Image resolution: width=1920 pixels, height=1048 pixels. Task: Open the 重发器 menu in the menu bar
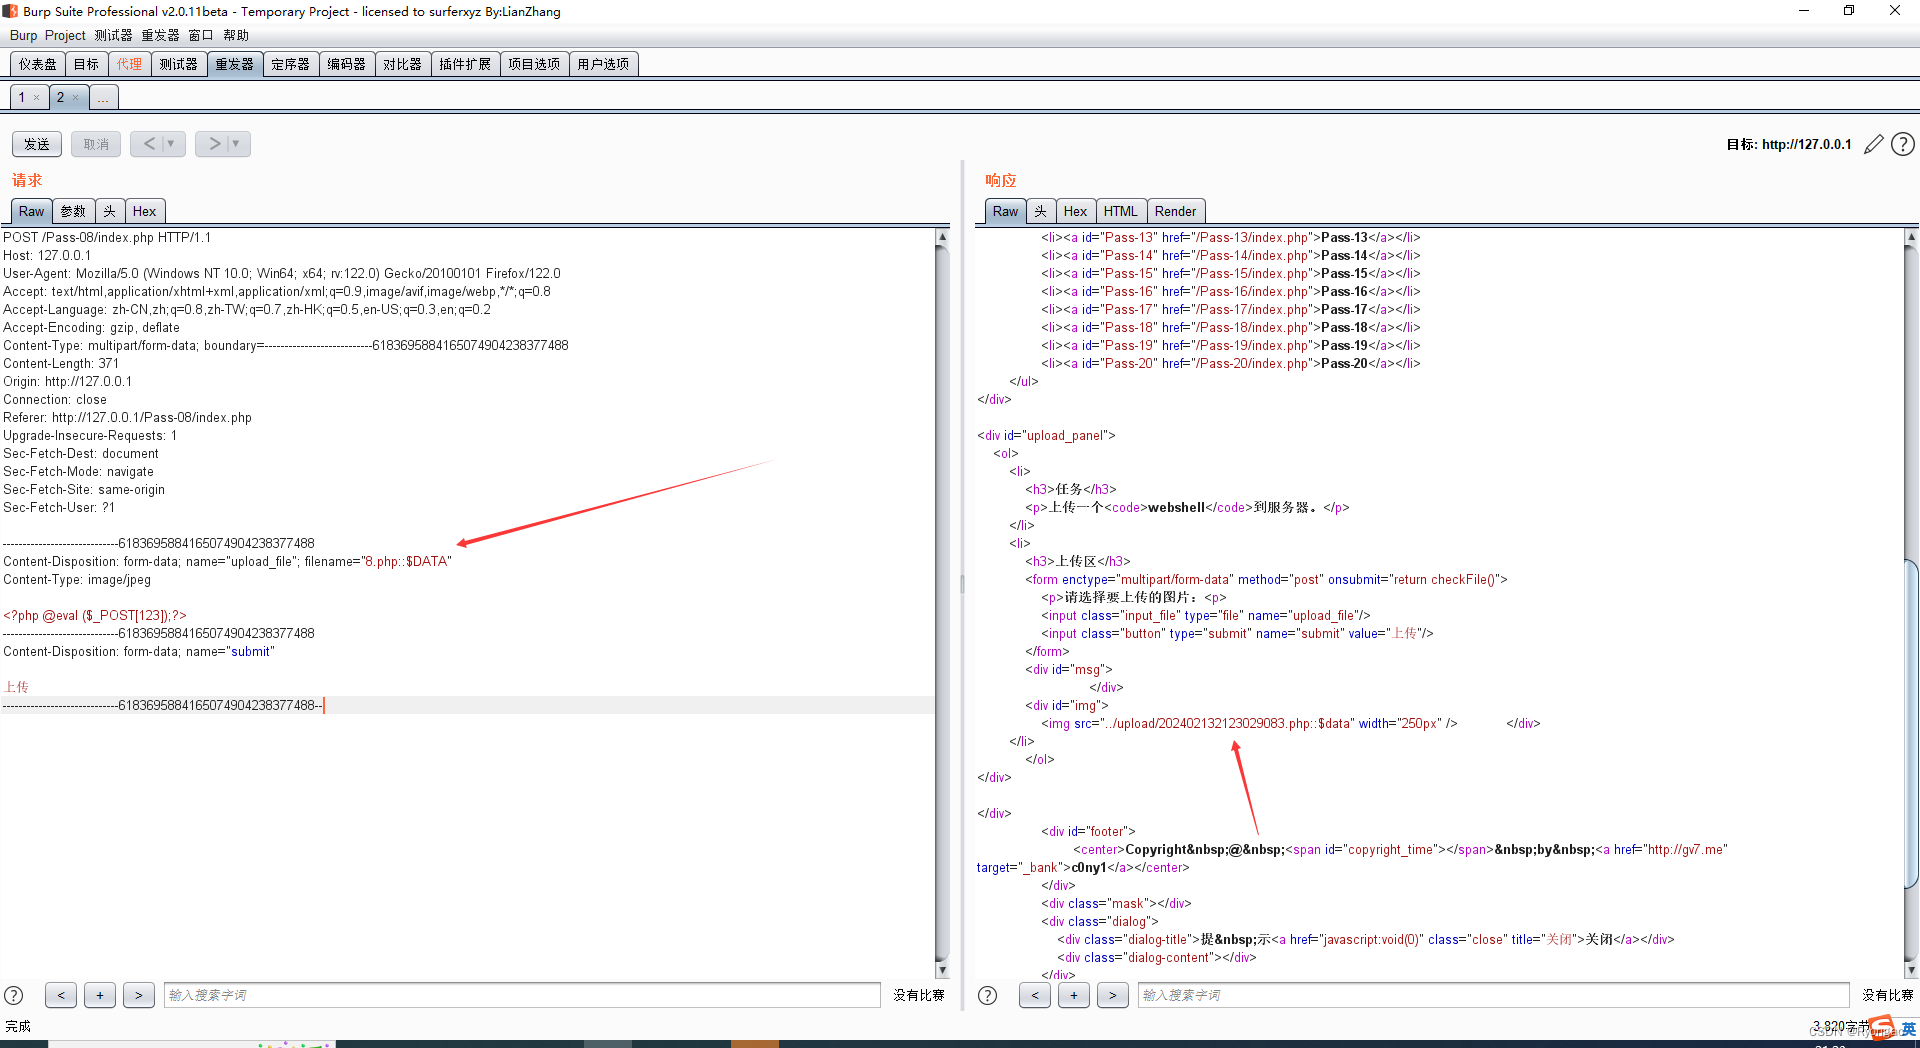[160, 35]
